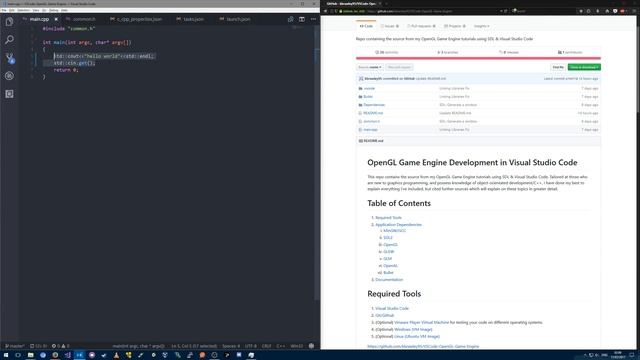The width and height of the screenshot is (640, 360).
Task: Open File Explorer from the taskbar
Action: (x=31, y=355)
